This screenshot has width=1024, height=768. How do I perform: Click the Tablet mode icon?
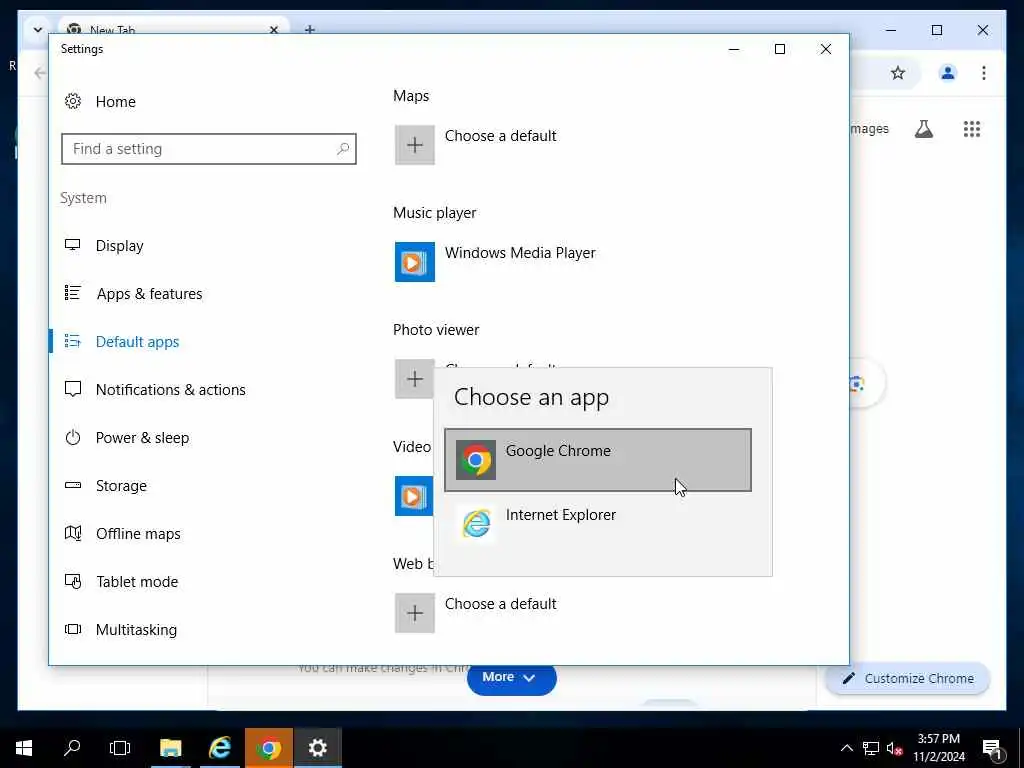click(72, 581)
